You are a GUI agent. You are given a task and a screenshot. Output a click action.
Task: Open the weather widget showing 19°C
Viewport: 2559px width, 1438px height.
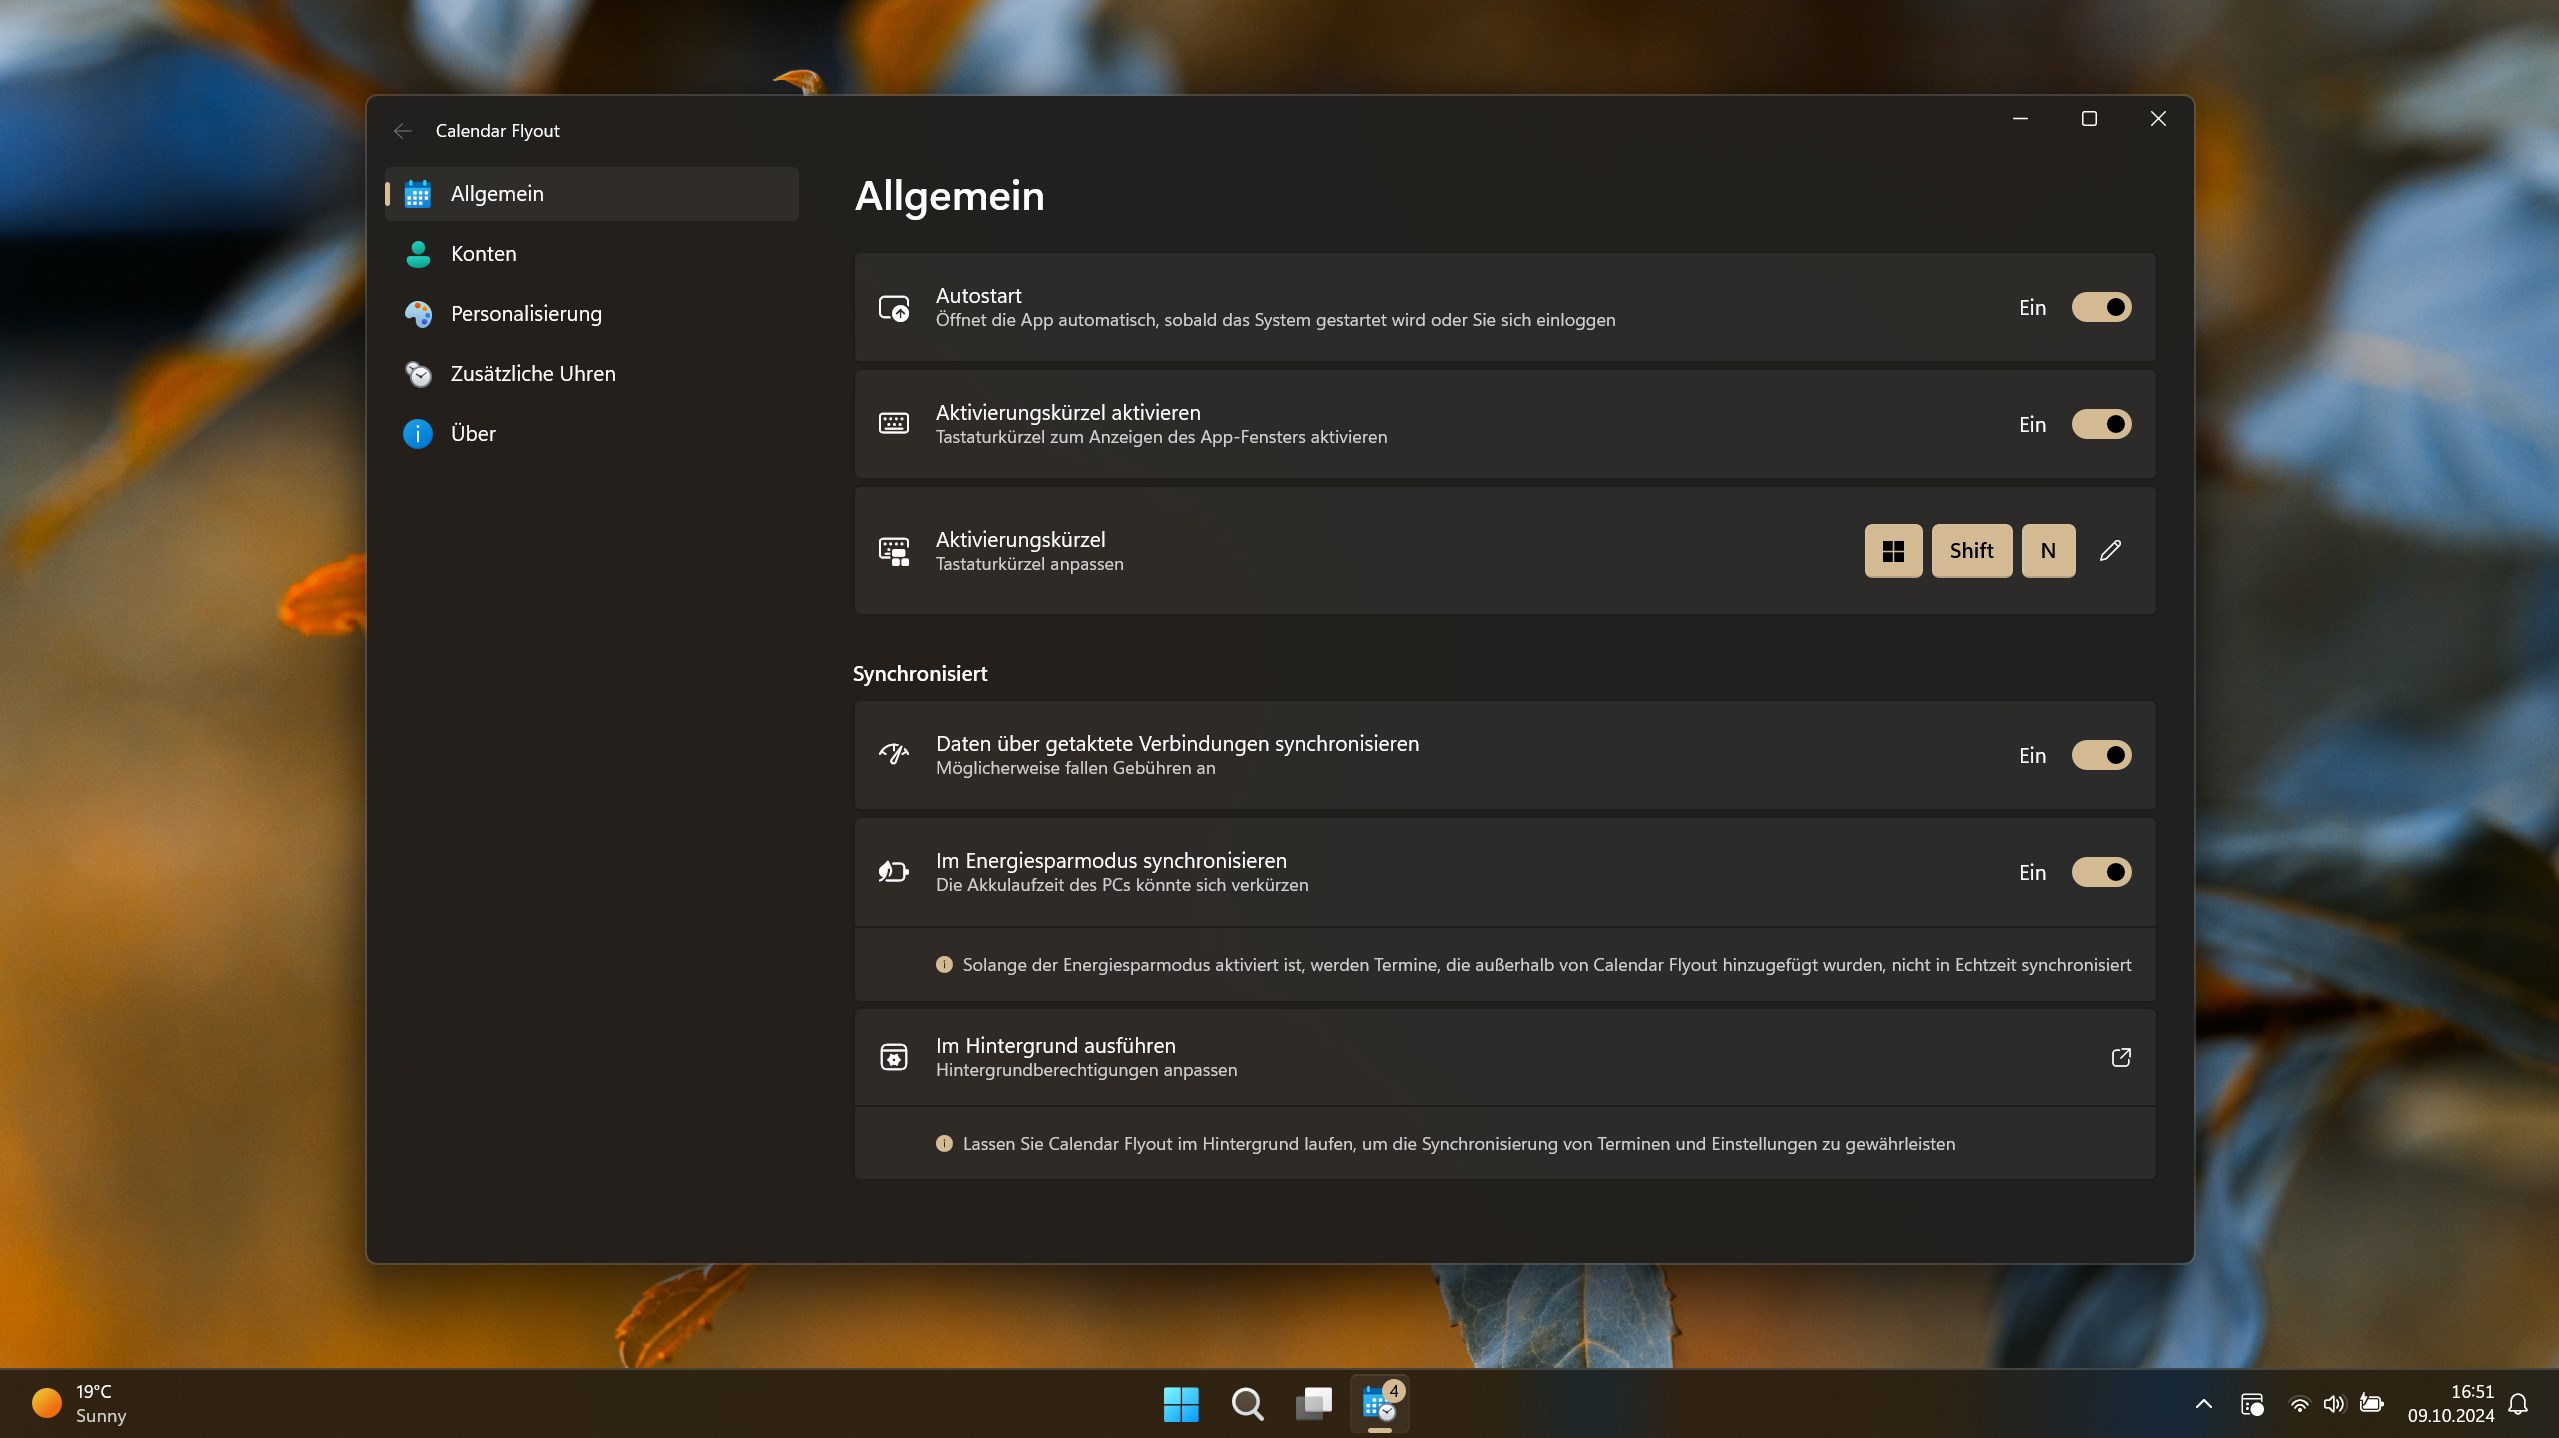pyautogui.click(x=80, y=1405)
